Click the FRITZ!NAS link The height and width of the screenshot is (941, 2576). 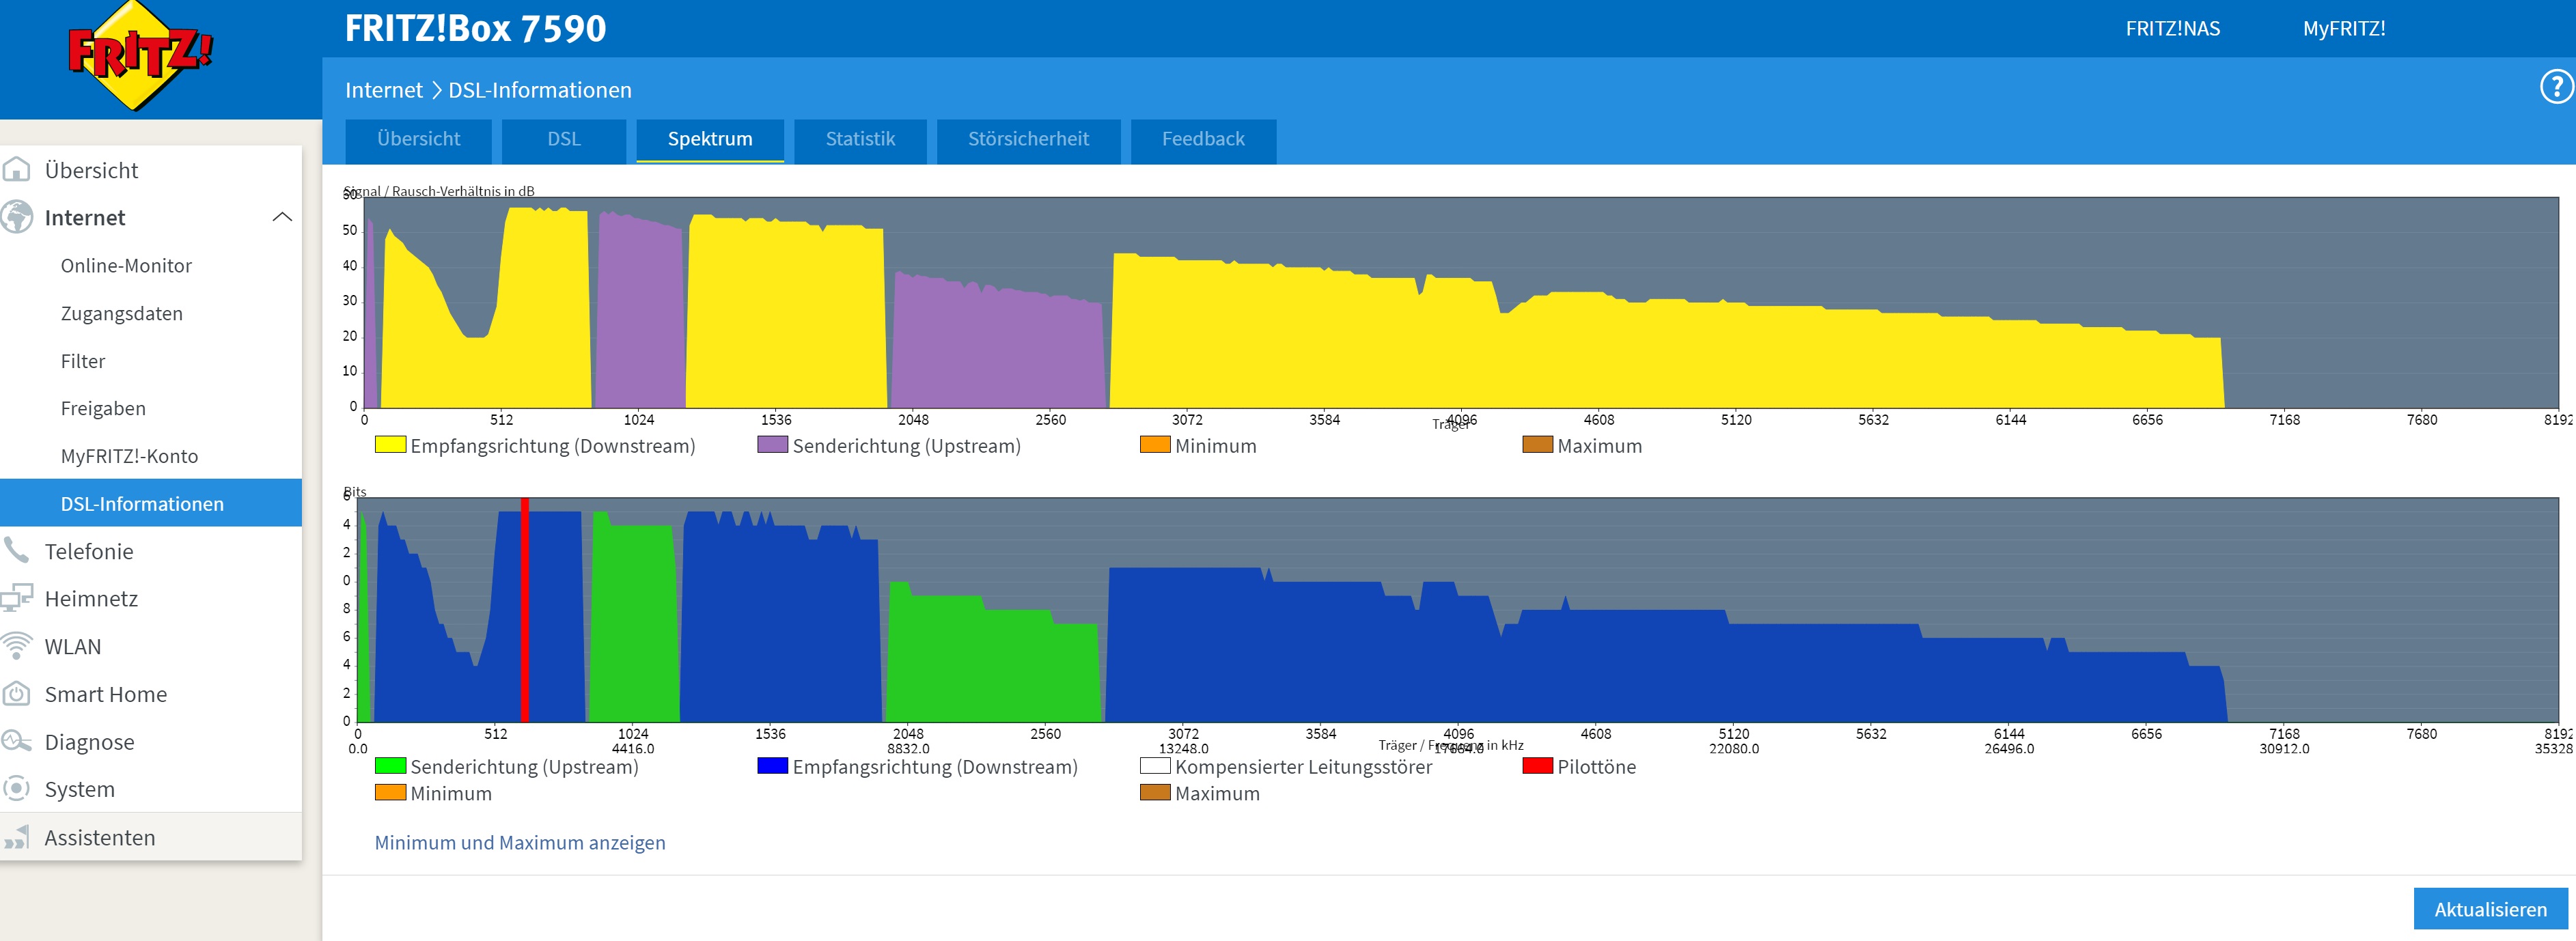2172,29
